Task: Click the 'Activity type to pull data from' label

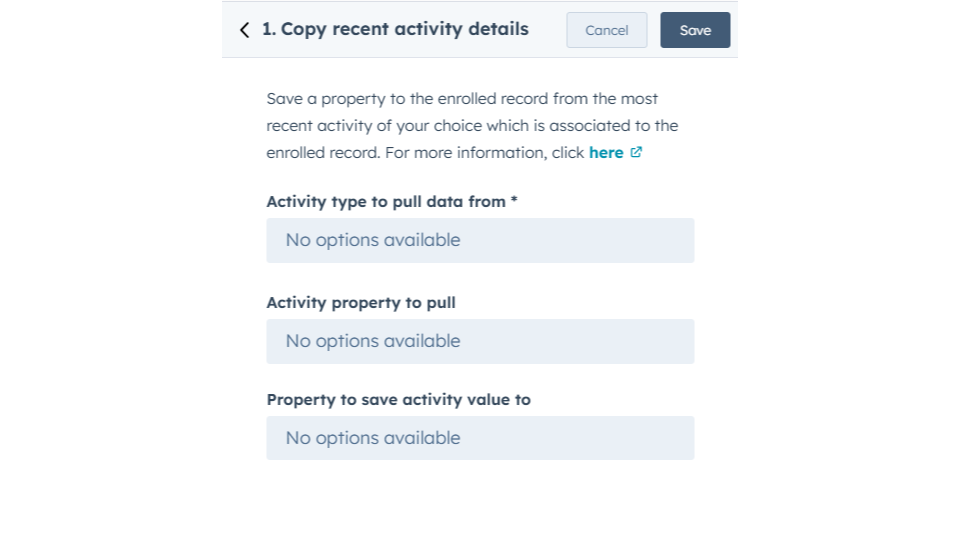Action: (x=386, y=201)
